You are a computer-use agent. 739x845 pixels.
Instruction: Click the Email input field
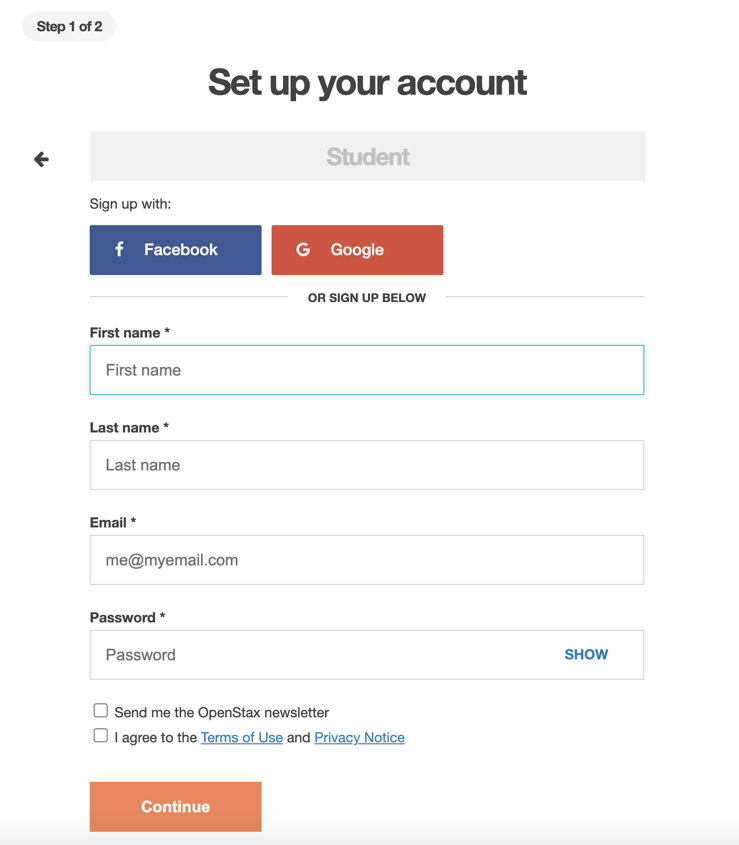[x=367, y=559]
